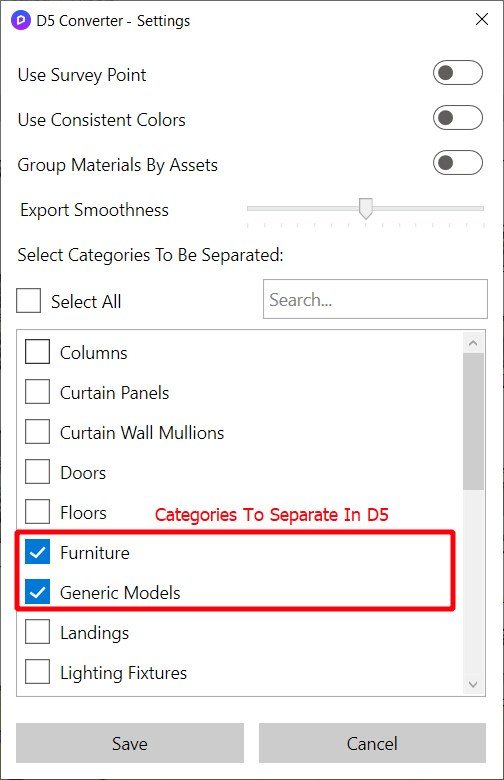Click the D5 Converter logo icon
Image resolution: width=504 pixels, height=780 pixels.
tap(20, 21)
